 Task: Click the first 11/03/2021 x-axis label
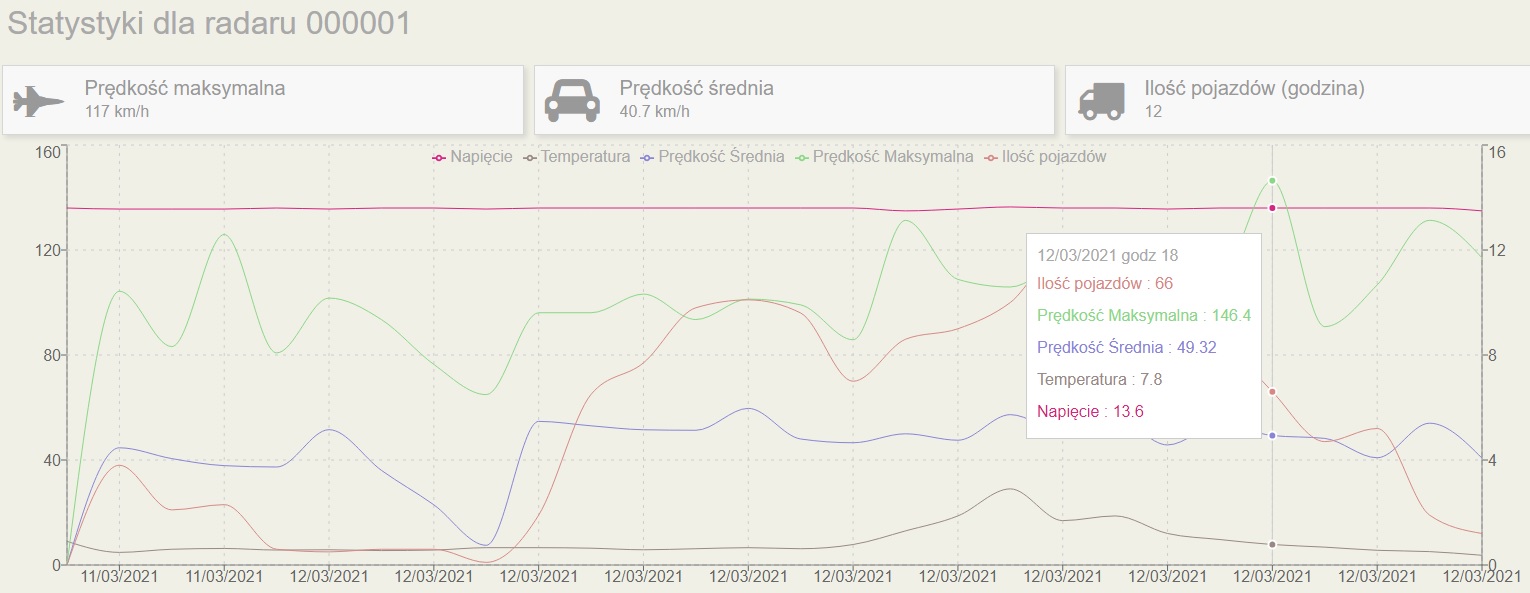[x=119, y=577]
